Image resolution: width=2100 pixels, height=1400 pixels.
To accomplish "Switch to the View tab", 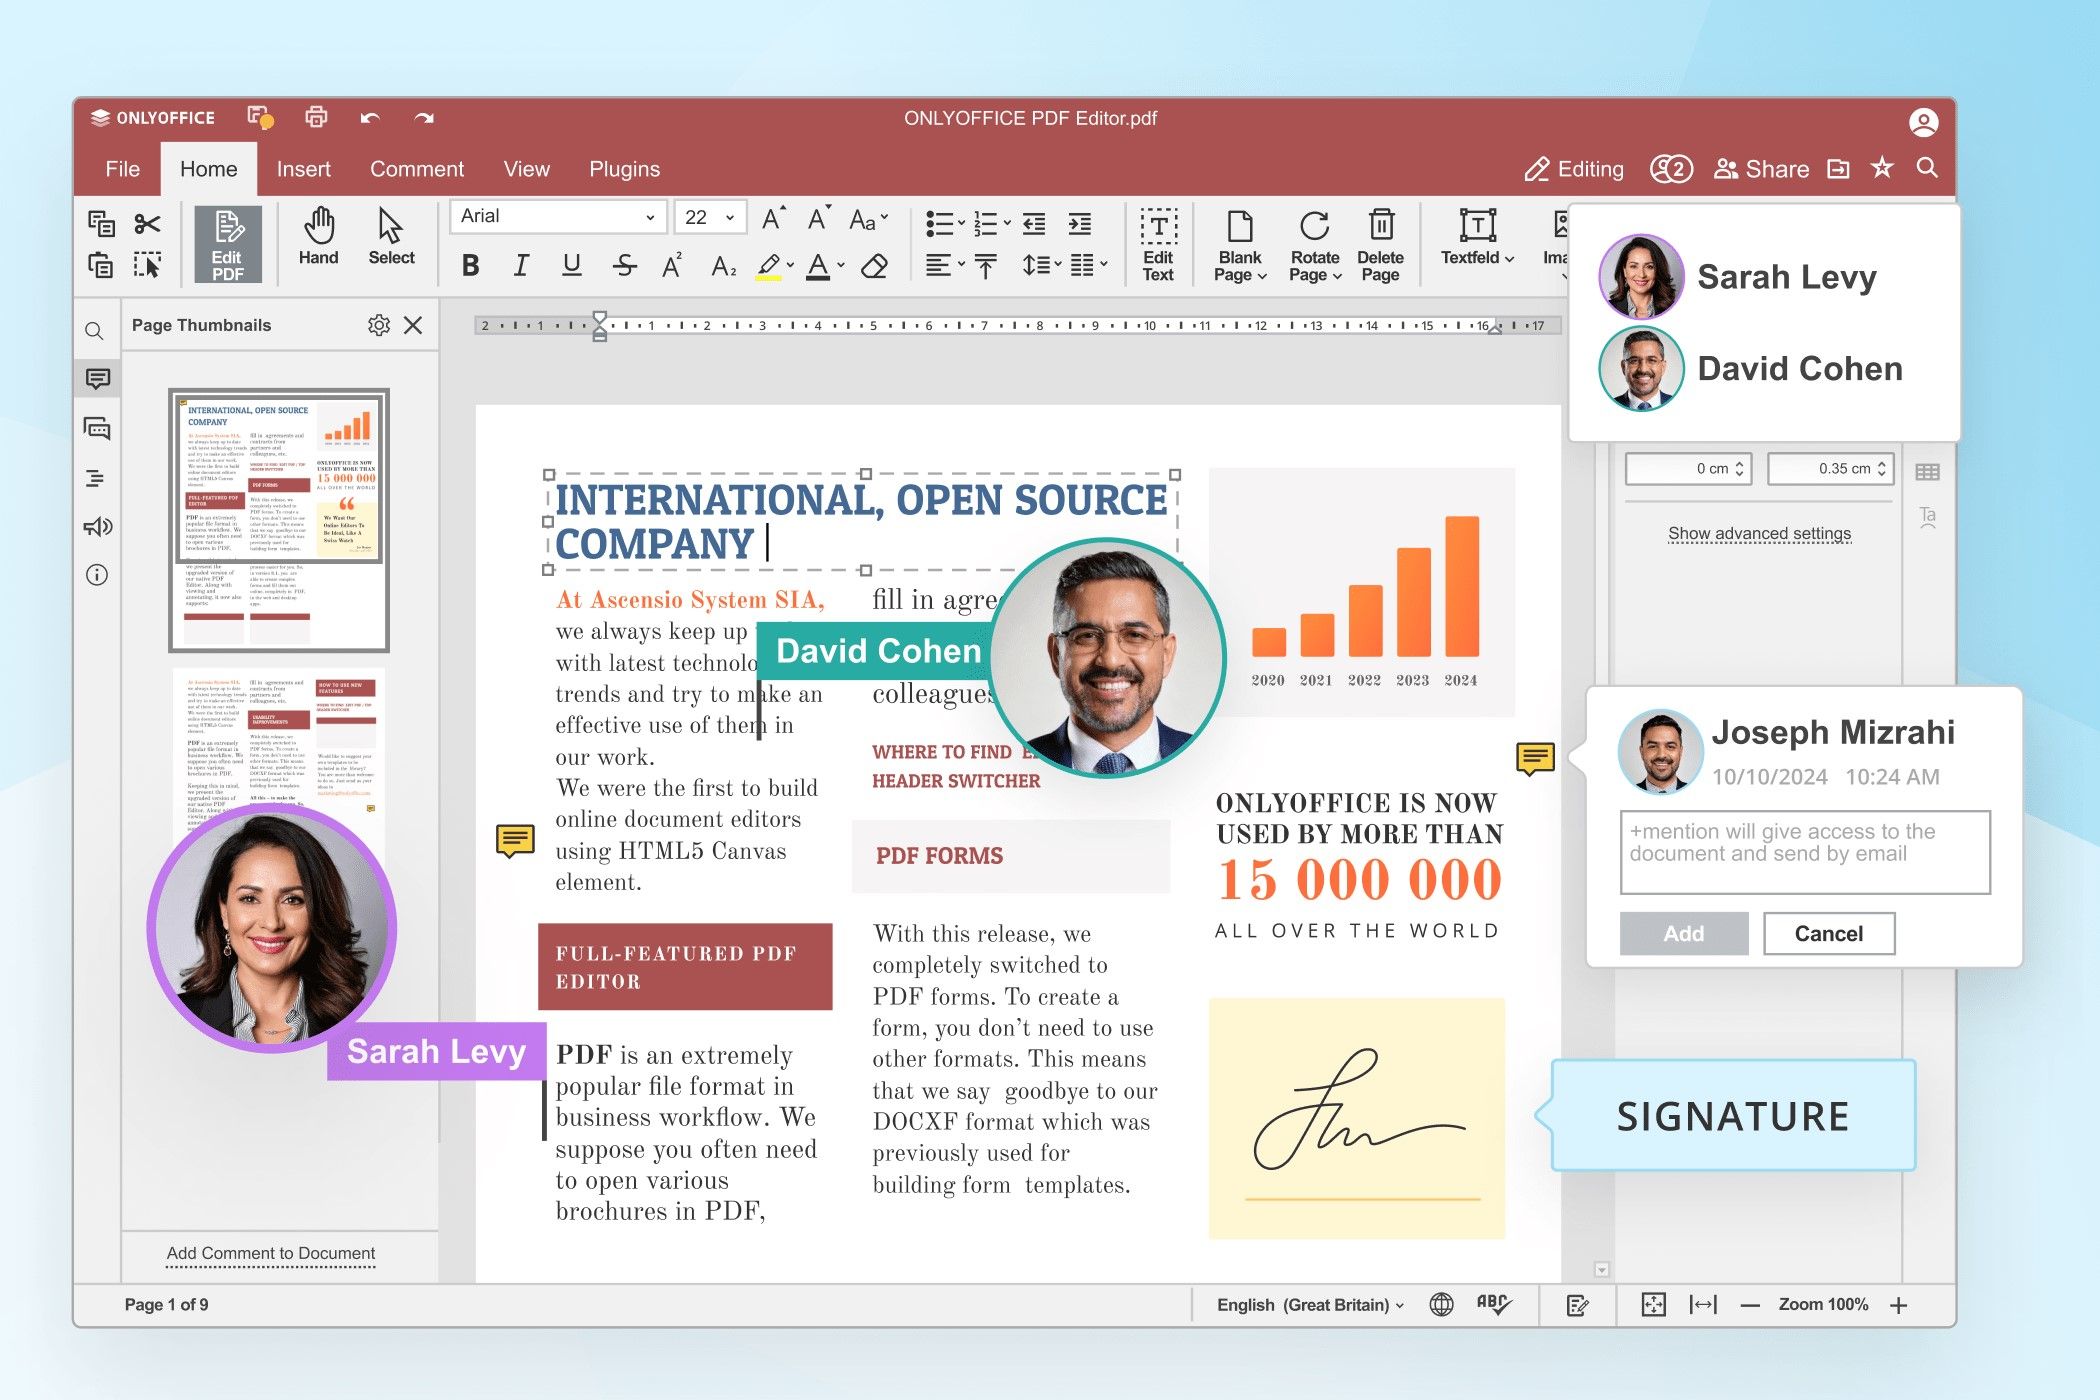I will (526, 169).
